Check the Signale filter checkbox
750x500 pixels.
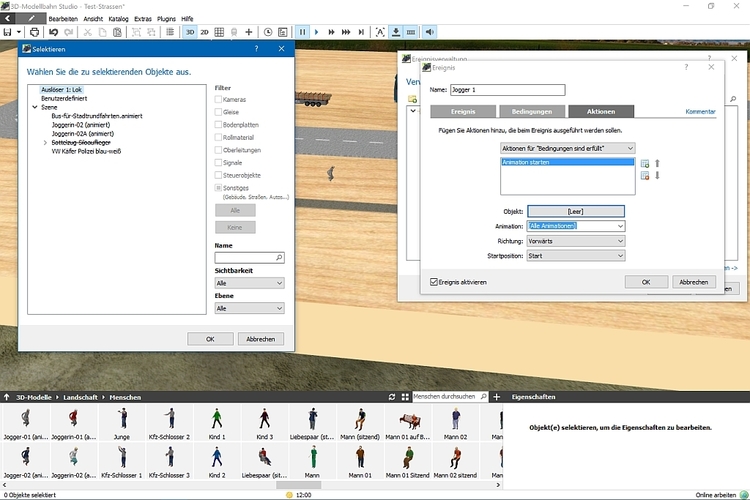[219, 162]
